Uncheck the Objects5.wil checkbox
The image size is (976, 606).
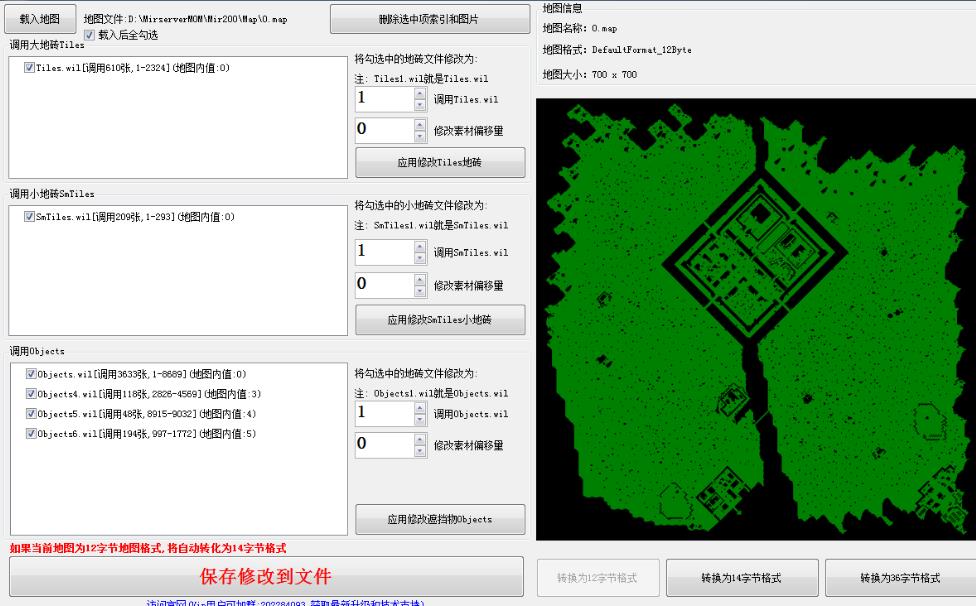[31, 414]
